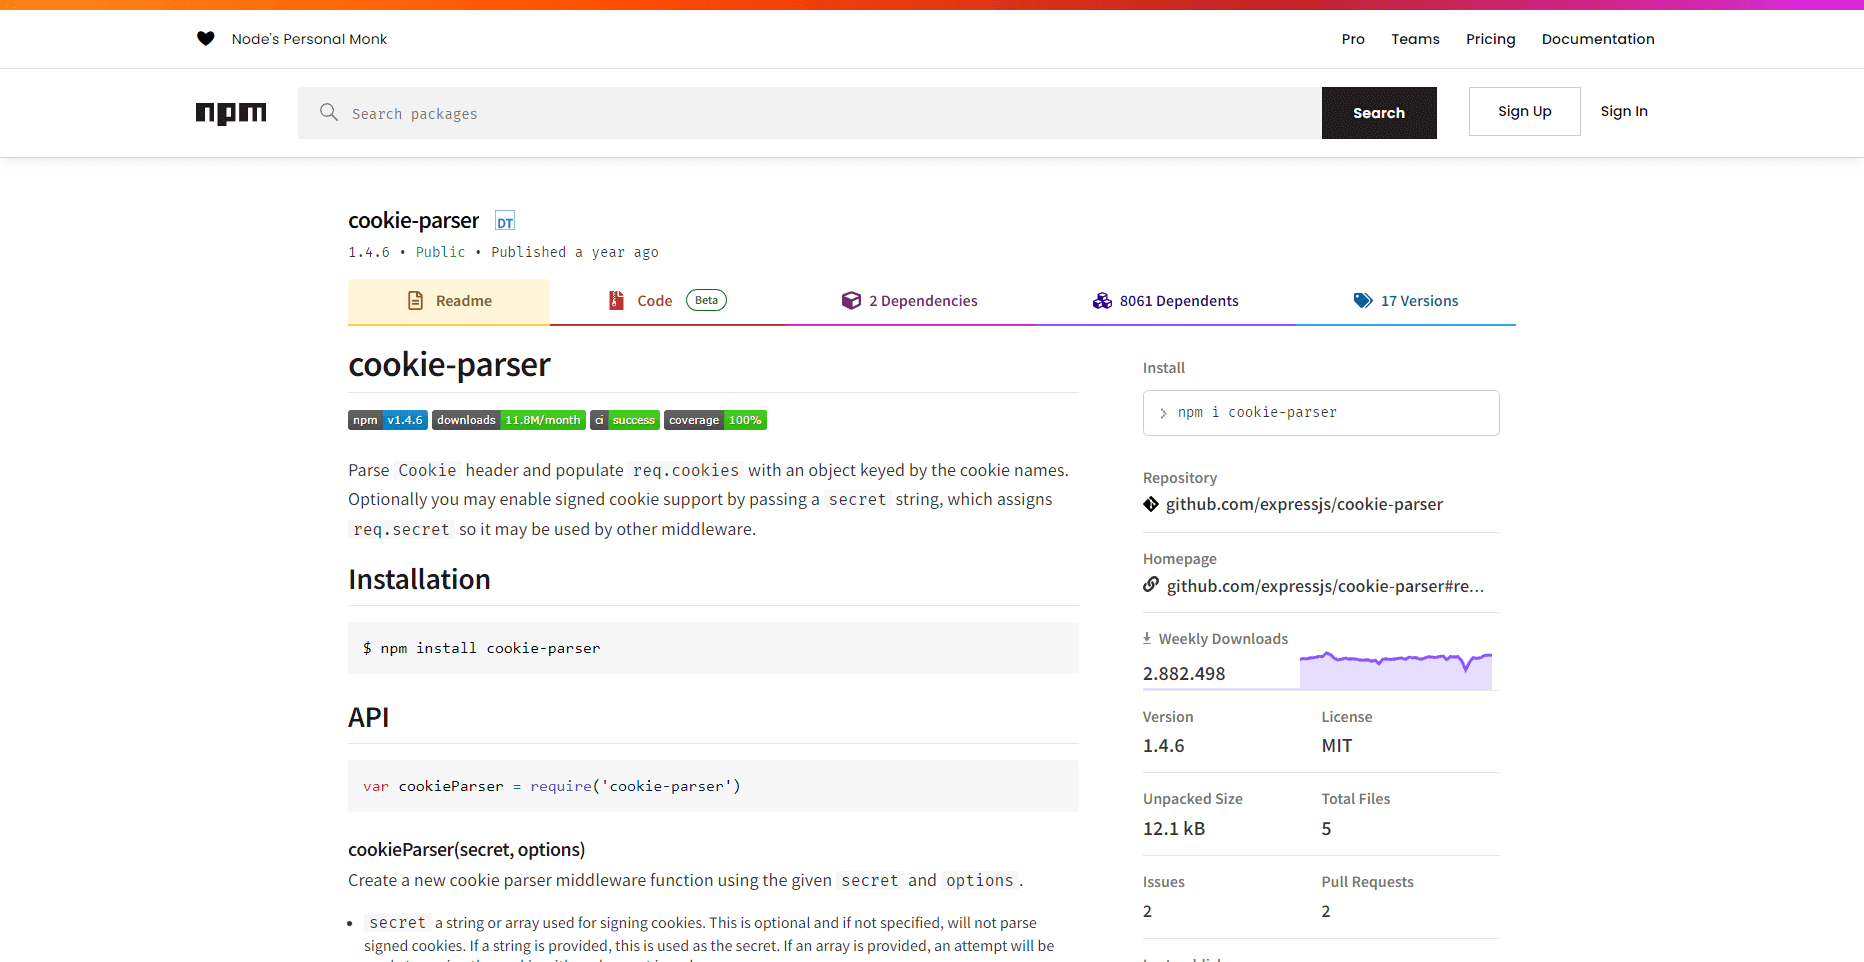
Task: Open the 2 Dependencies tab
Action: [x=909, y=301]
